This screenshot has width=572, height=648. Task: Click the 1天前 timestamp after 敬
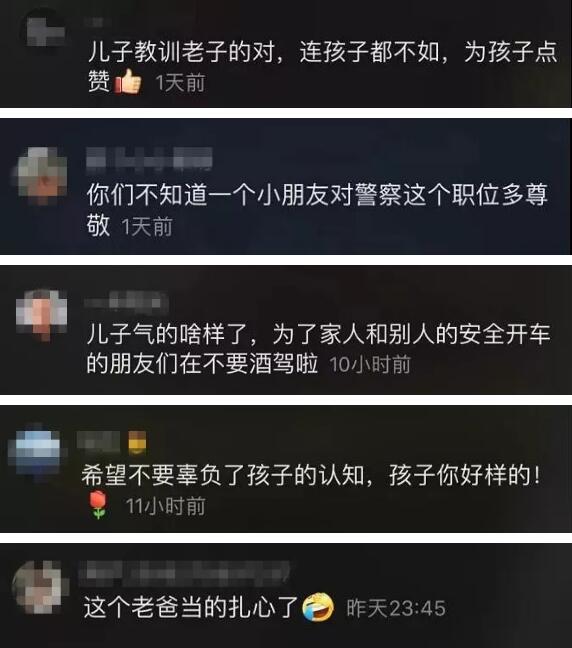147,226
